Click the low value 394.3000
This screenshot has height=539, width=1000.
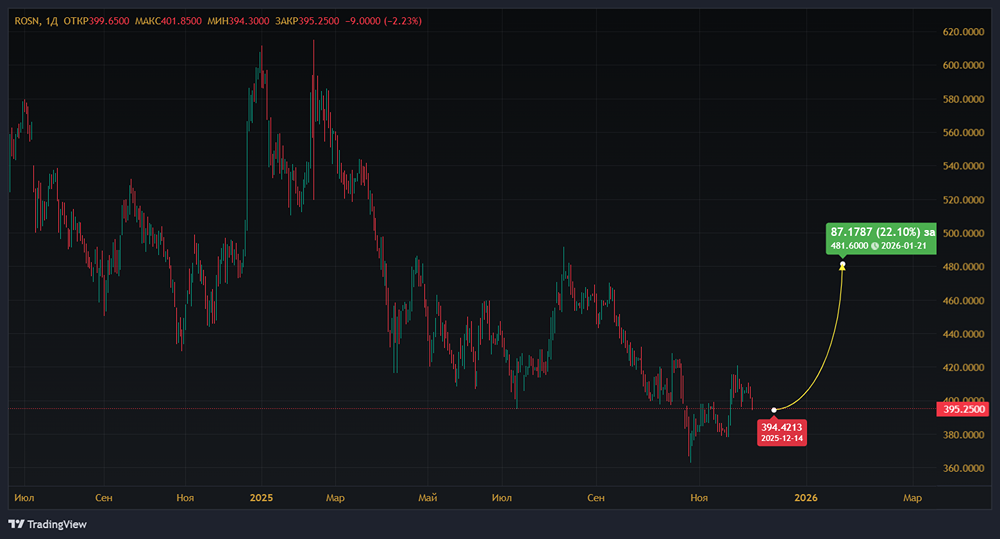click(x=249, y=21)
